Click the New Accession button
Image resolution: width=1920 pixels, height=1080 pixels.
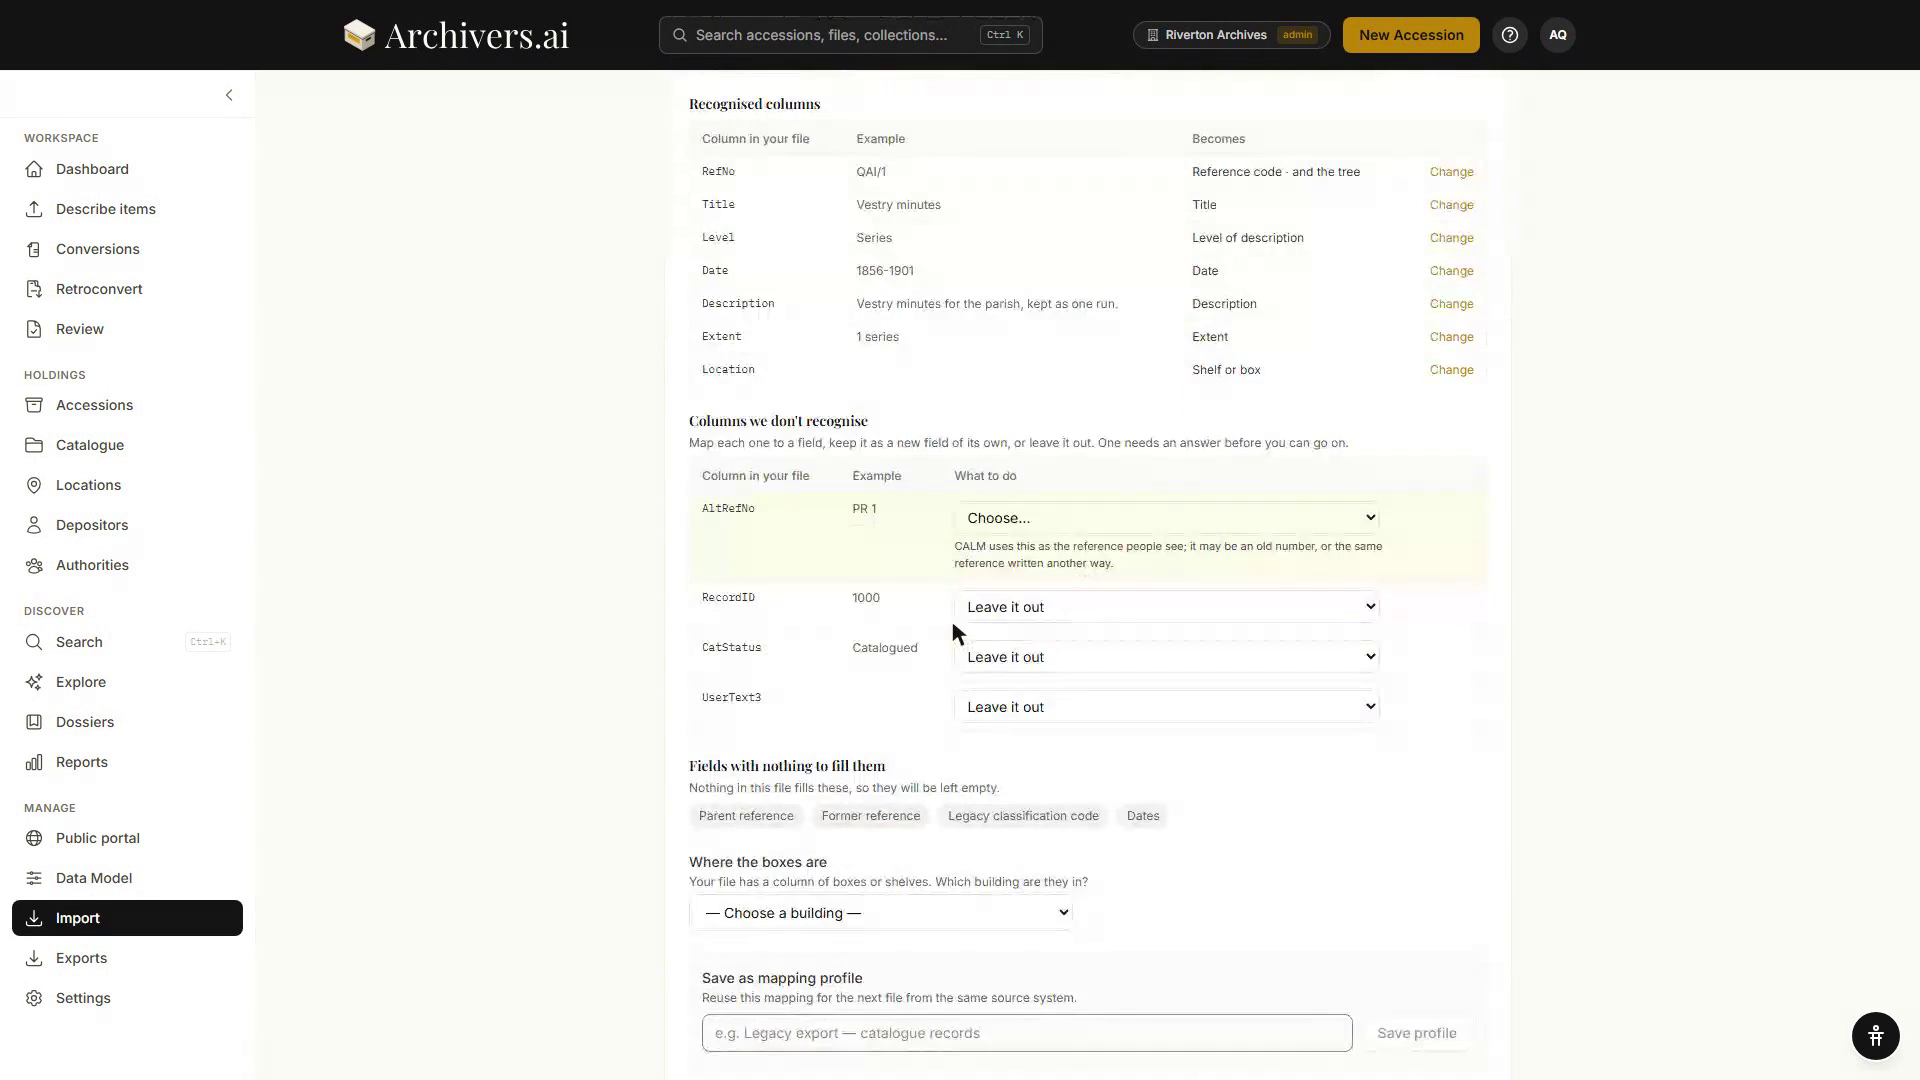point(1411,35)
